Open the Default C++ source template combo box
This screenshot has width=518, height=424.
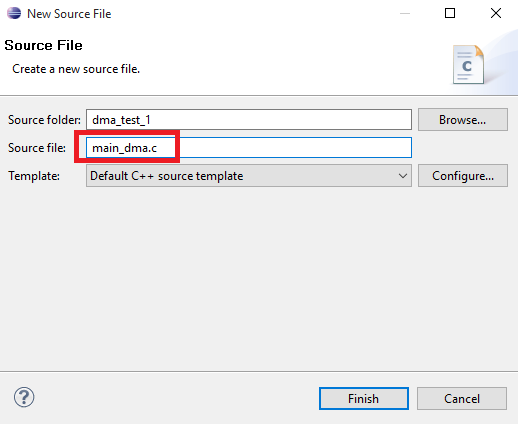(249, 176)
